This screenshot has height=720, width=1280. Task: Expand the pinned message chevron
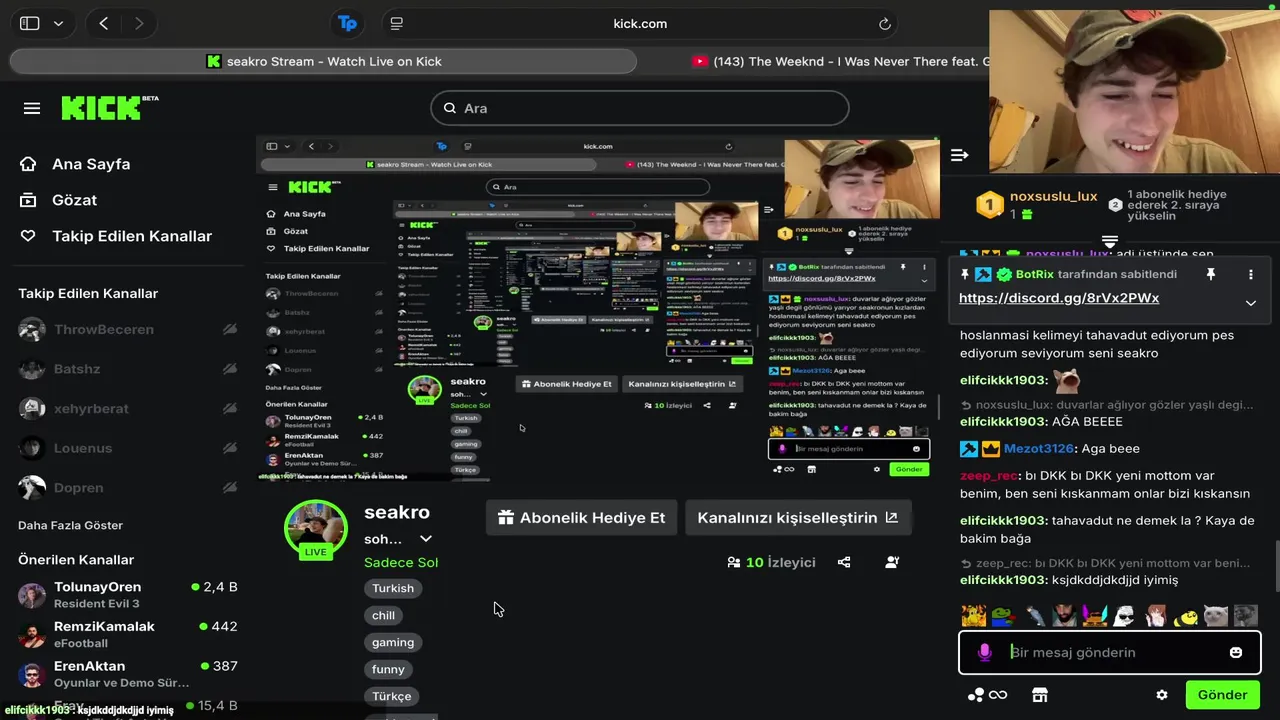[1250, 303]
